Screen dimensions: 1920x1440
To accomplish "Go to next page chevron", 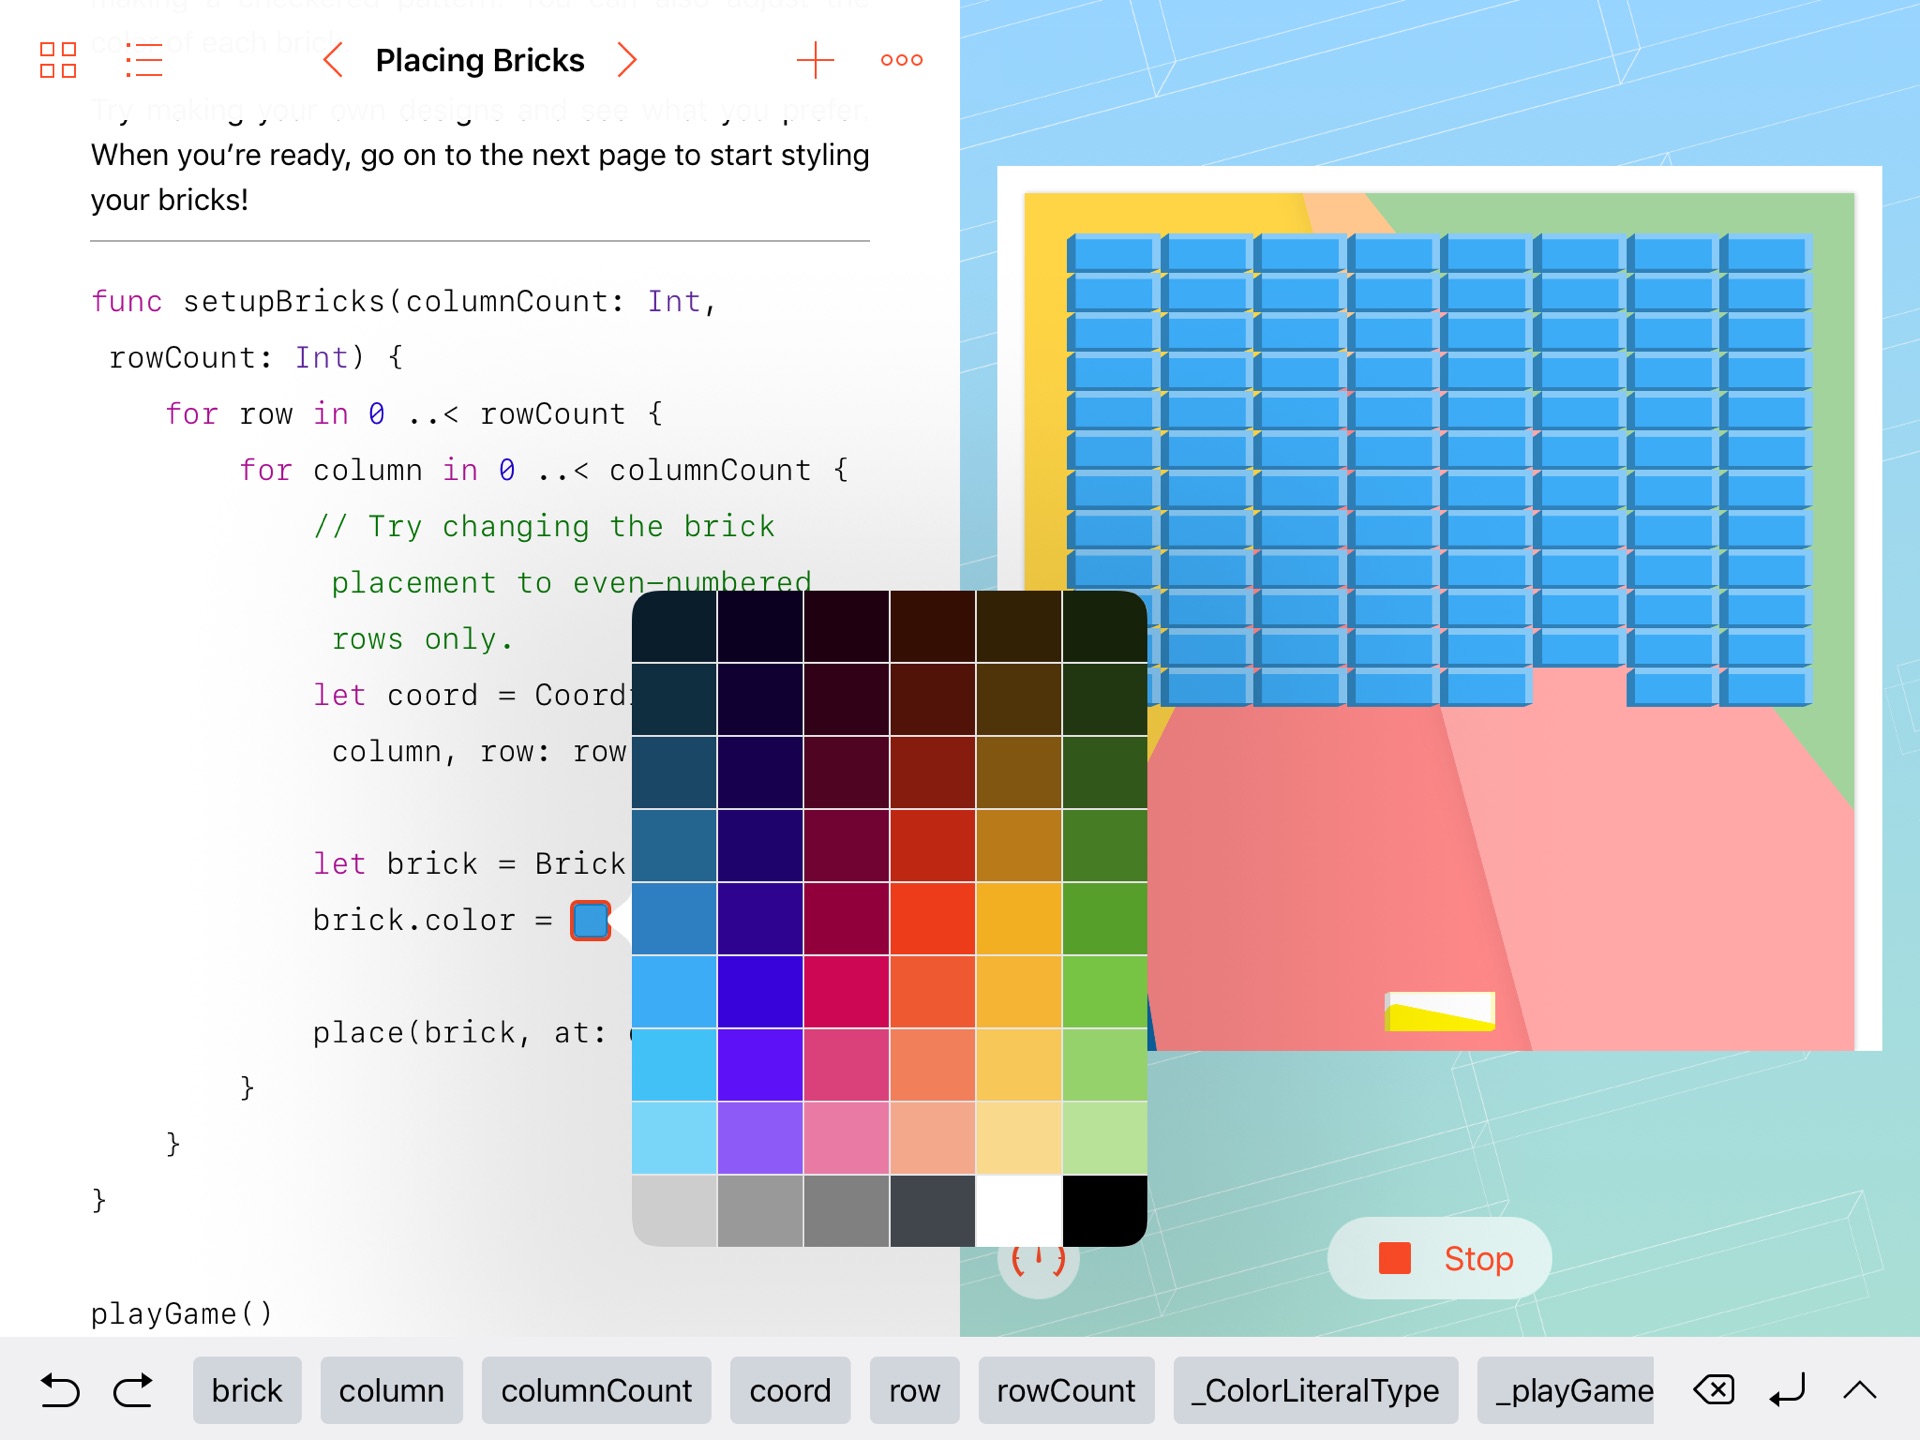I will [627, 60].
